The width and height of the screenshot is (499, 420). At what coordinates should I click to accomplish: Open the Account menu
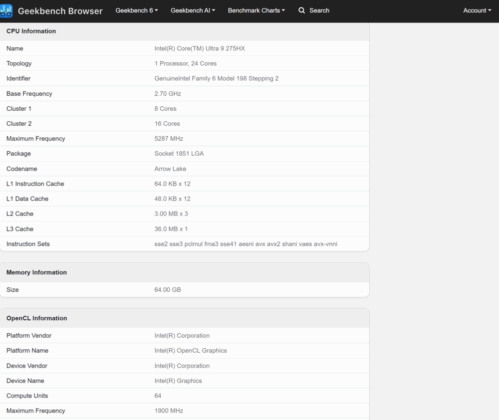(x=477, y=11)
